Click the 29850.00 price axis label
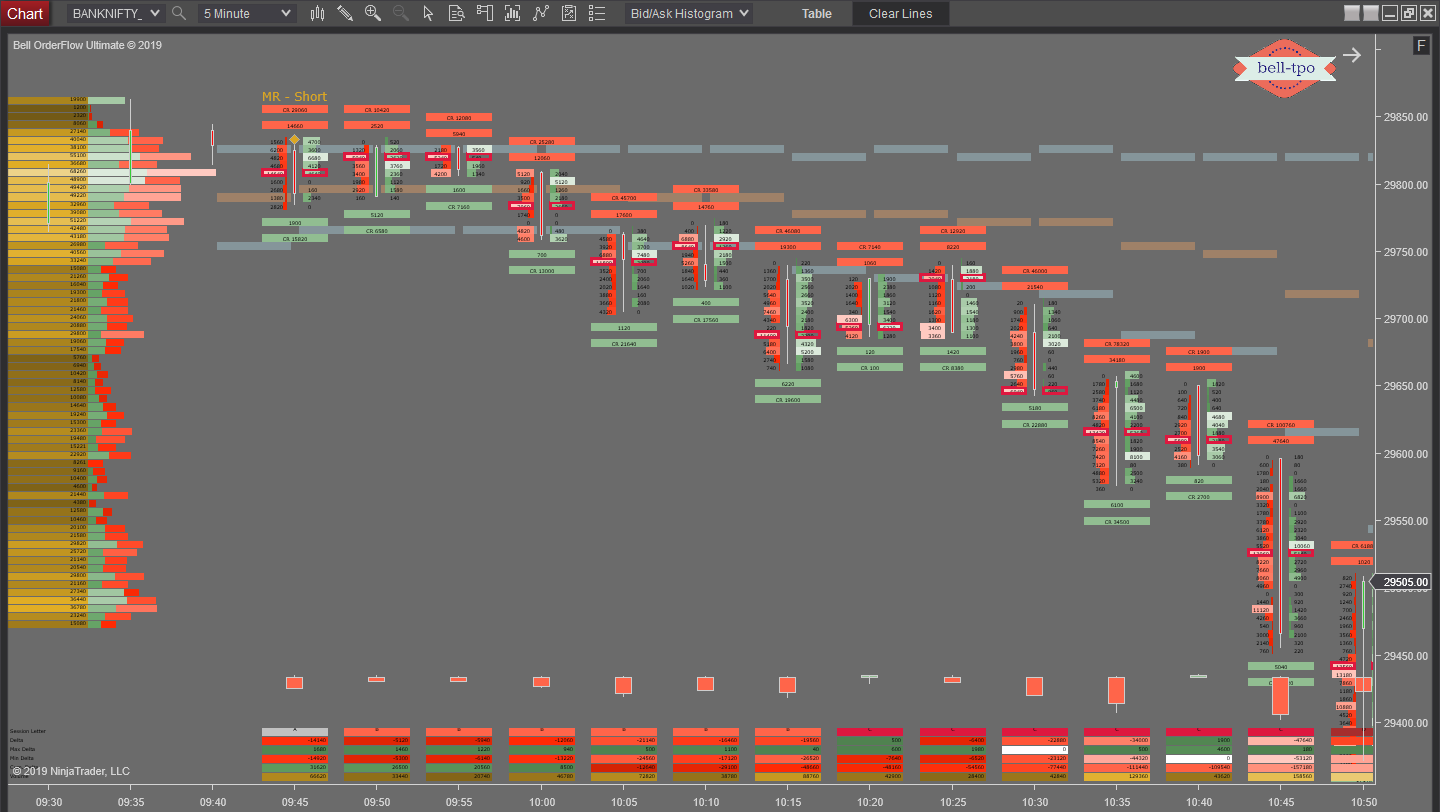Screen dimensions: 1440x812 (x=1405, y=117)
